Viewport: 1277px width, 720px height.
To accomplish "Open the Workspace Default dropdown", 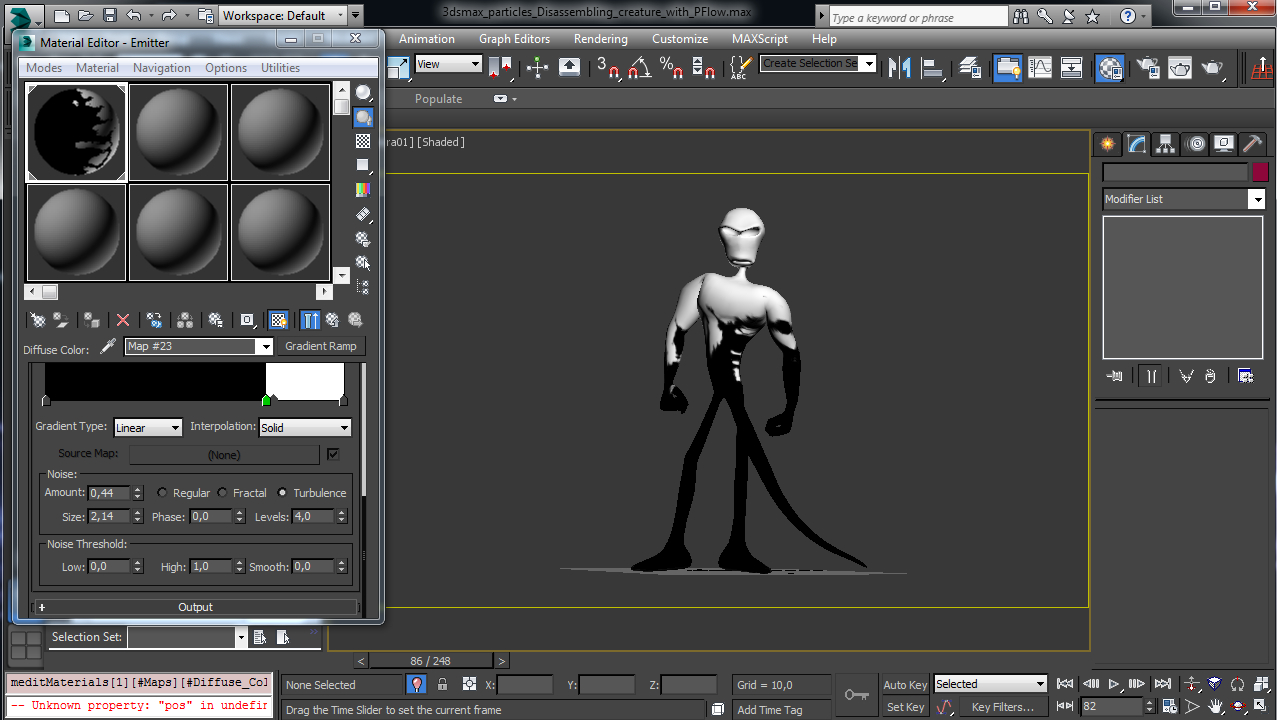I will click(283, 15).
